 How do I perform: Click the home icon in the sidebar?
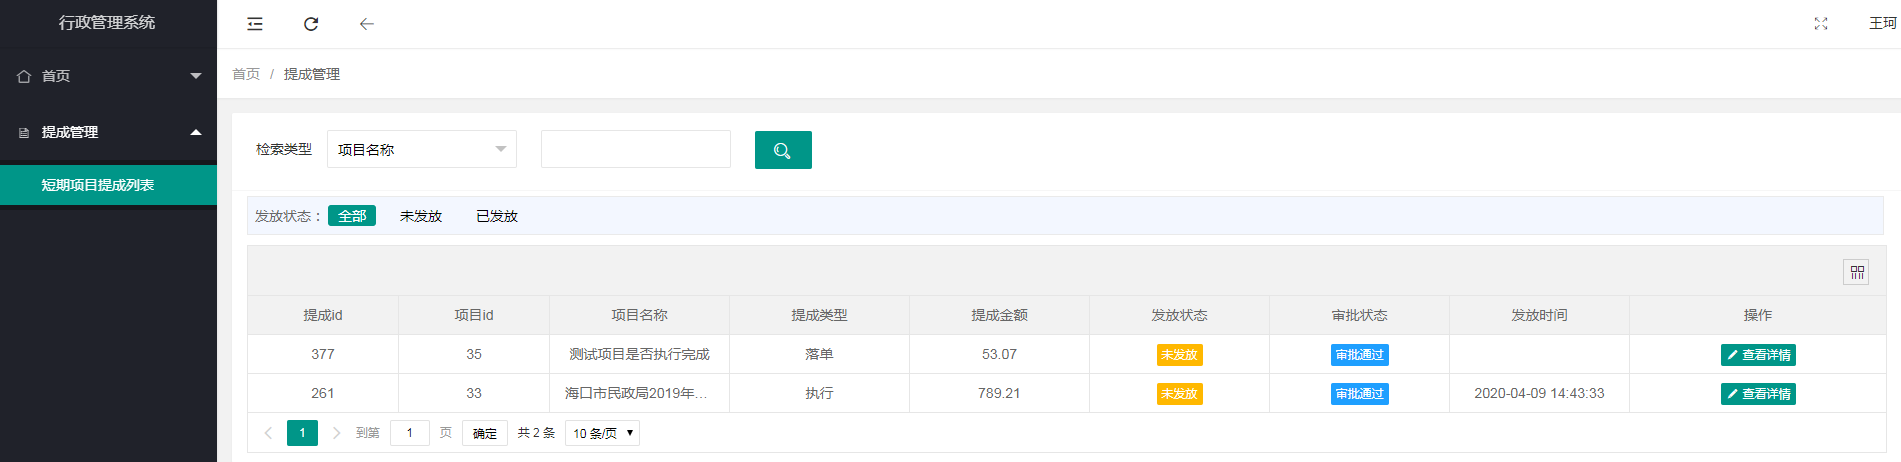[x=24, y=76]
